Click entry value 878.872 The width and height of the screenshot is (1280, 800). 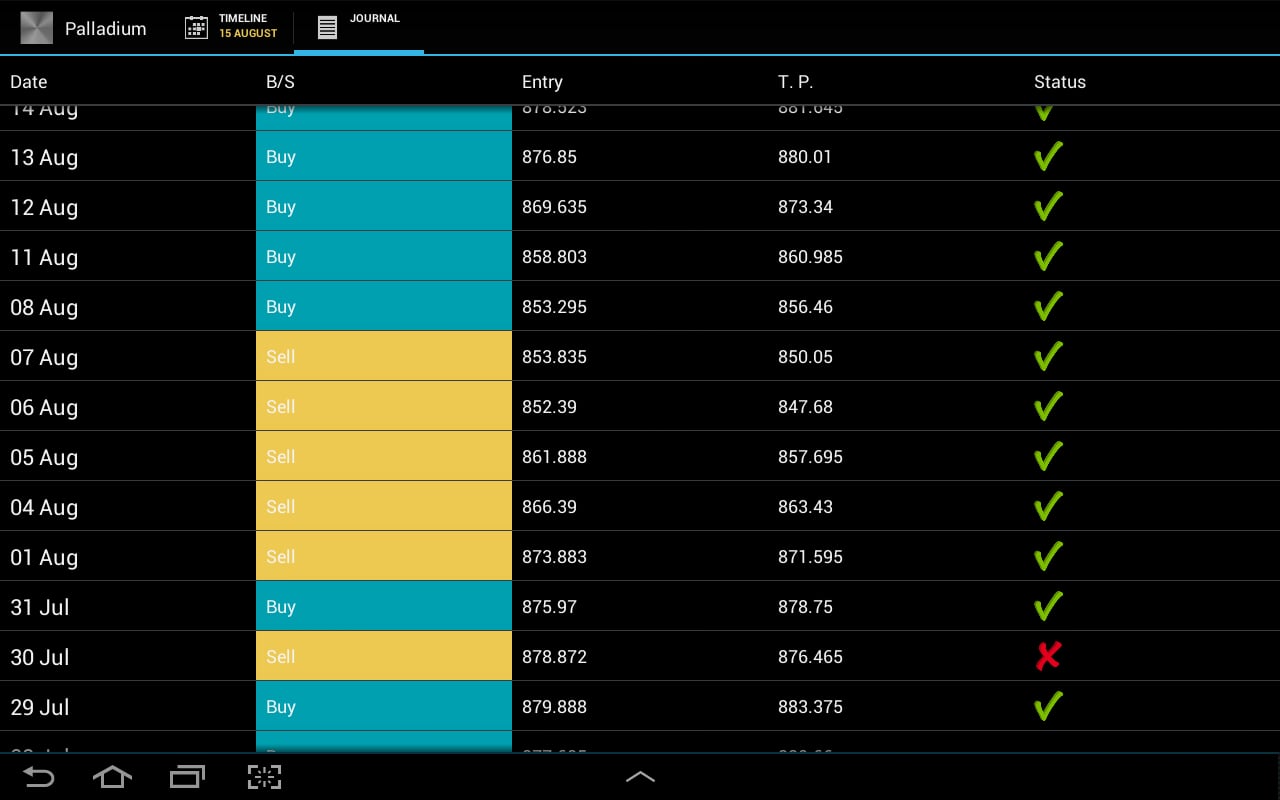pos(554,657)
